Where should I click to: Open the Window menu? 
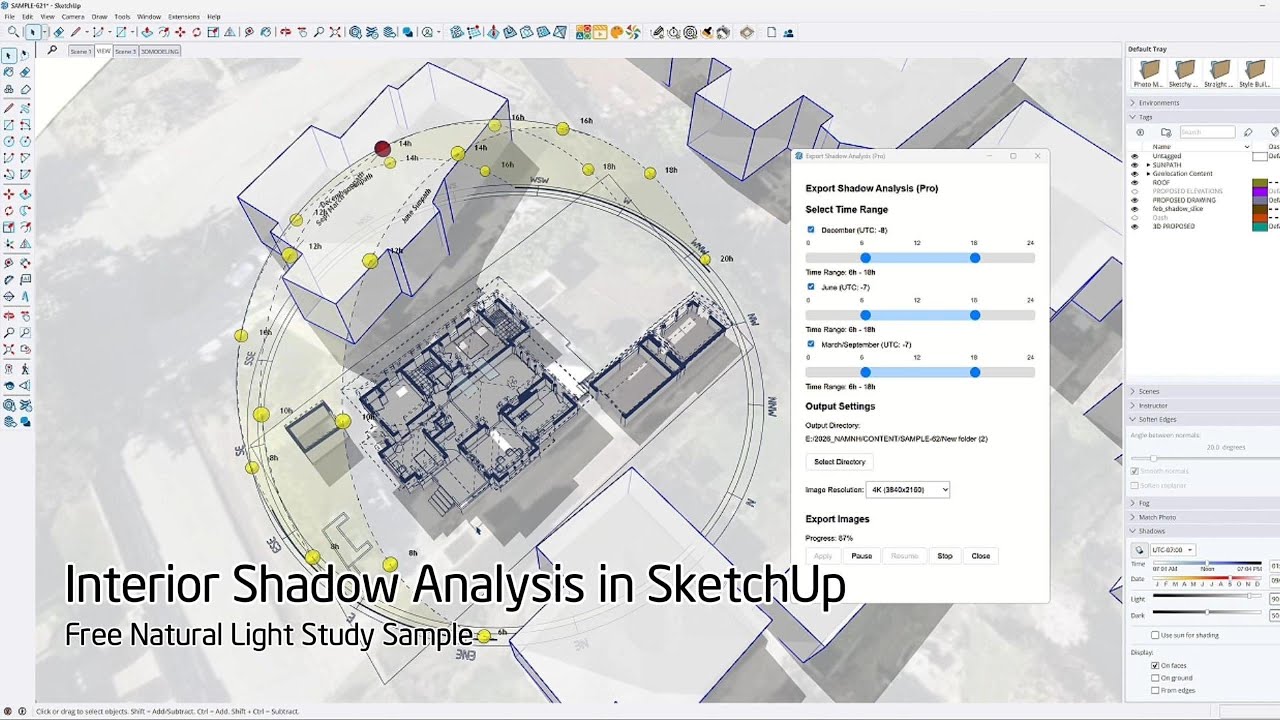(149, 17)
